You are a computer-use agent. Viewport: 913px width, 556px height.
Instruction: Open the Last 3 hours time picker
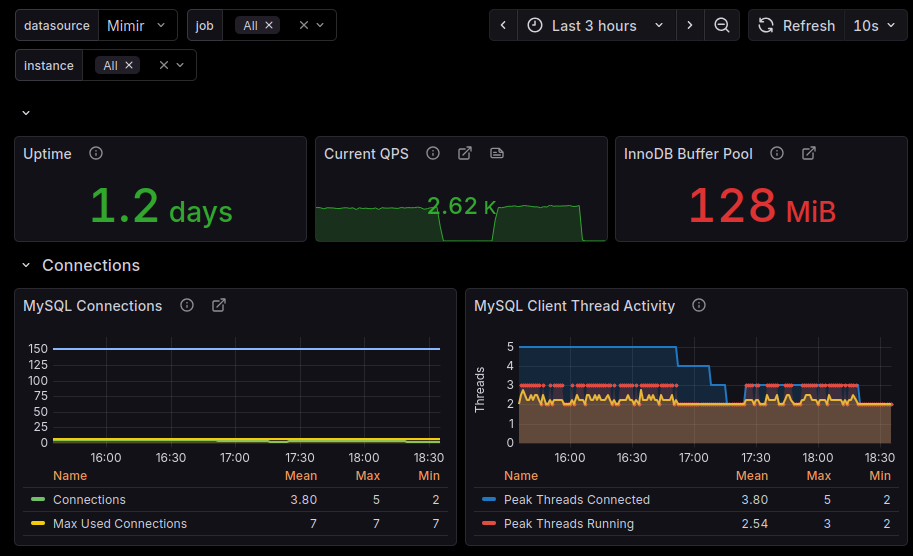(x=597, y=25)
